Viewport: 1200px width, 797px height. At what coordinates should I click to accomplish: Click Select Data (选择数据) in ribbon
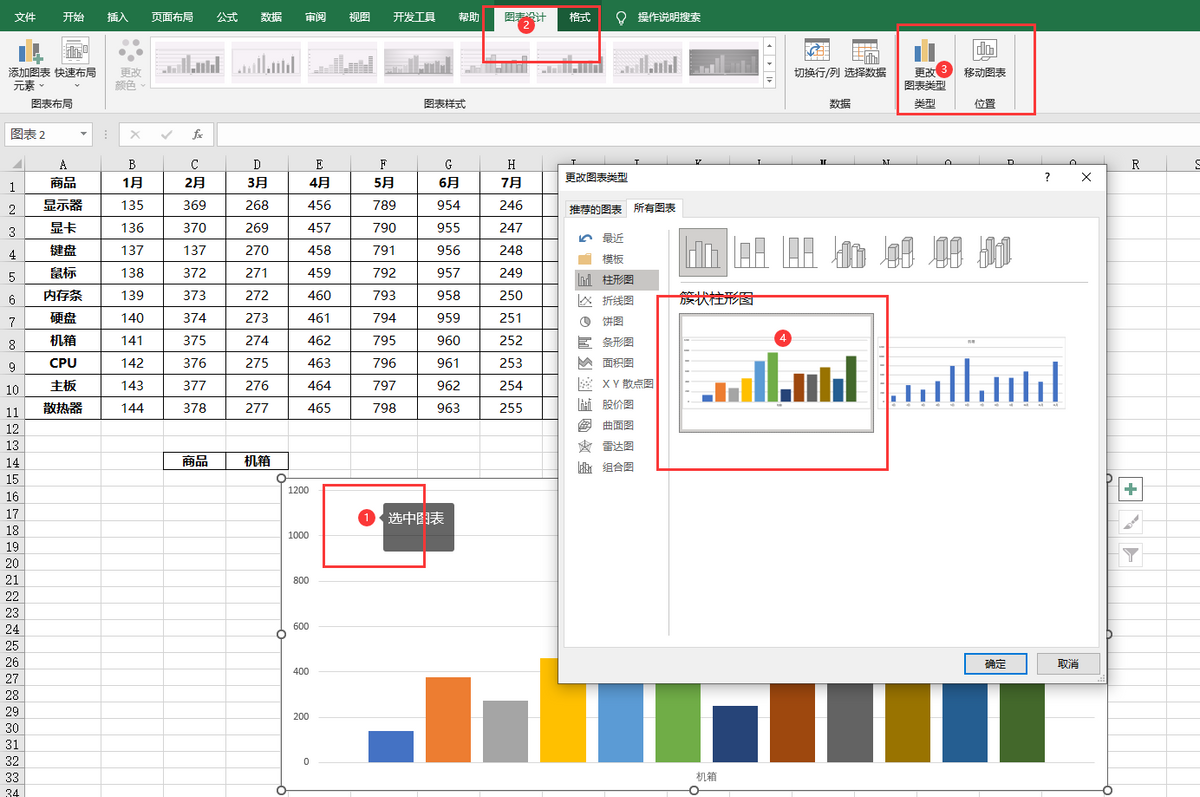(x=865, y=58)
